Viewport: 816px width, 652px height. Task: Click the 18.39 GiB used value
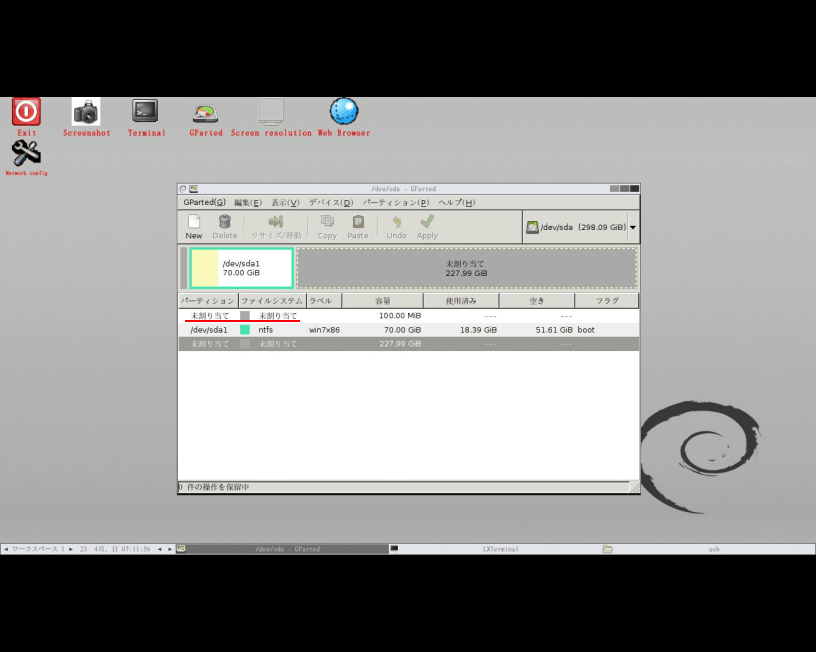pos(478,330)
